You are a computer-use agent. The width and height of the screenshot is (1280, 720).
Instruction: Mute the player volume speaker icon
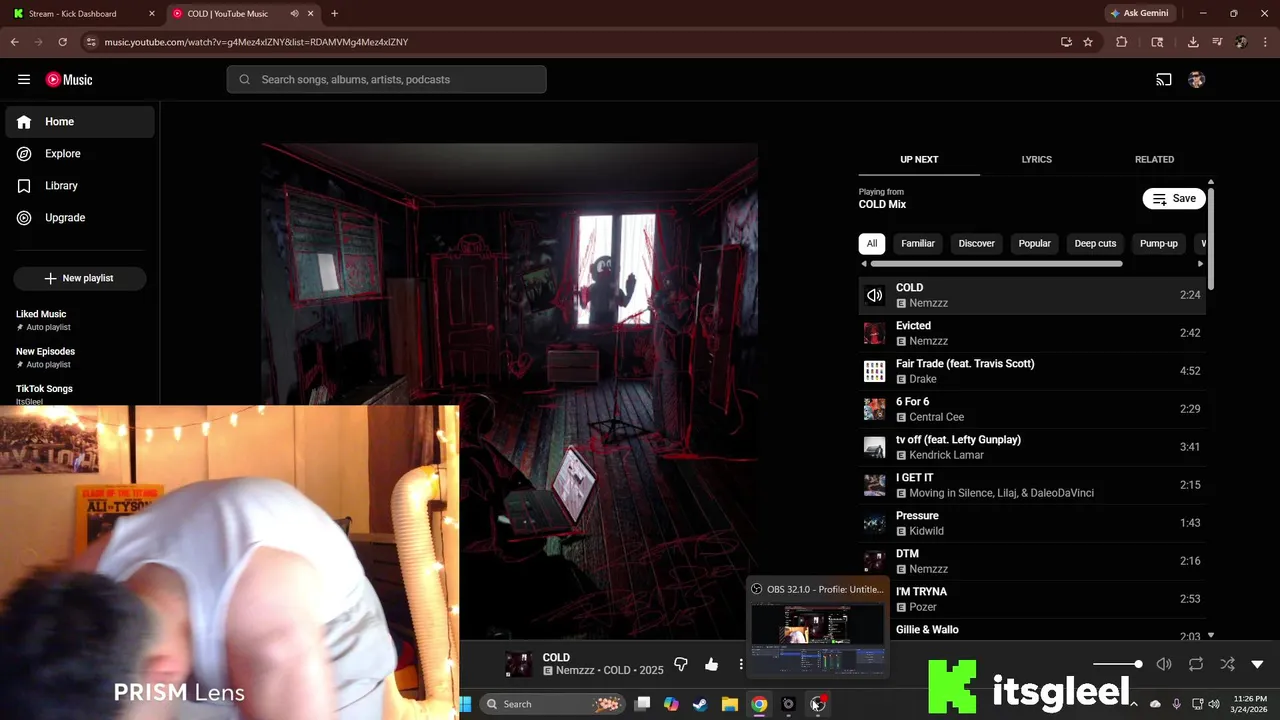(x=1164, y=664)
